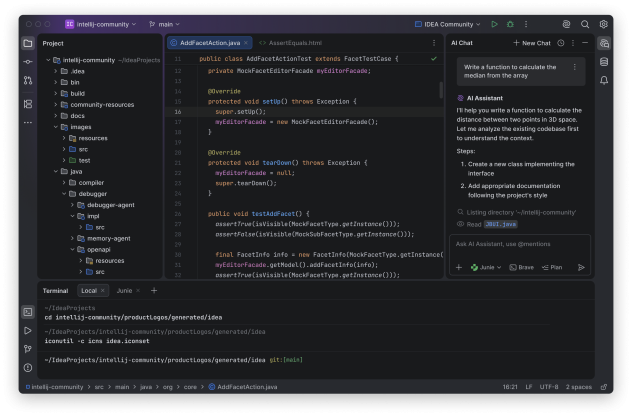Screen dimensions: 632x416
Task: Switch to the Junie terminal tab
Action: coord(125,290)
